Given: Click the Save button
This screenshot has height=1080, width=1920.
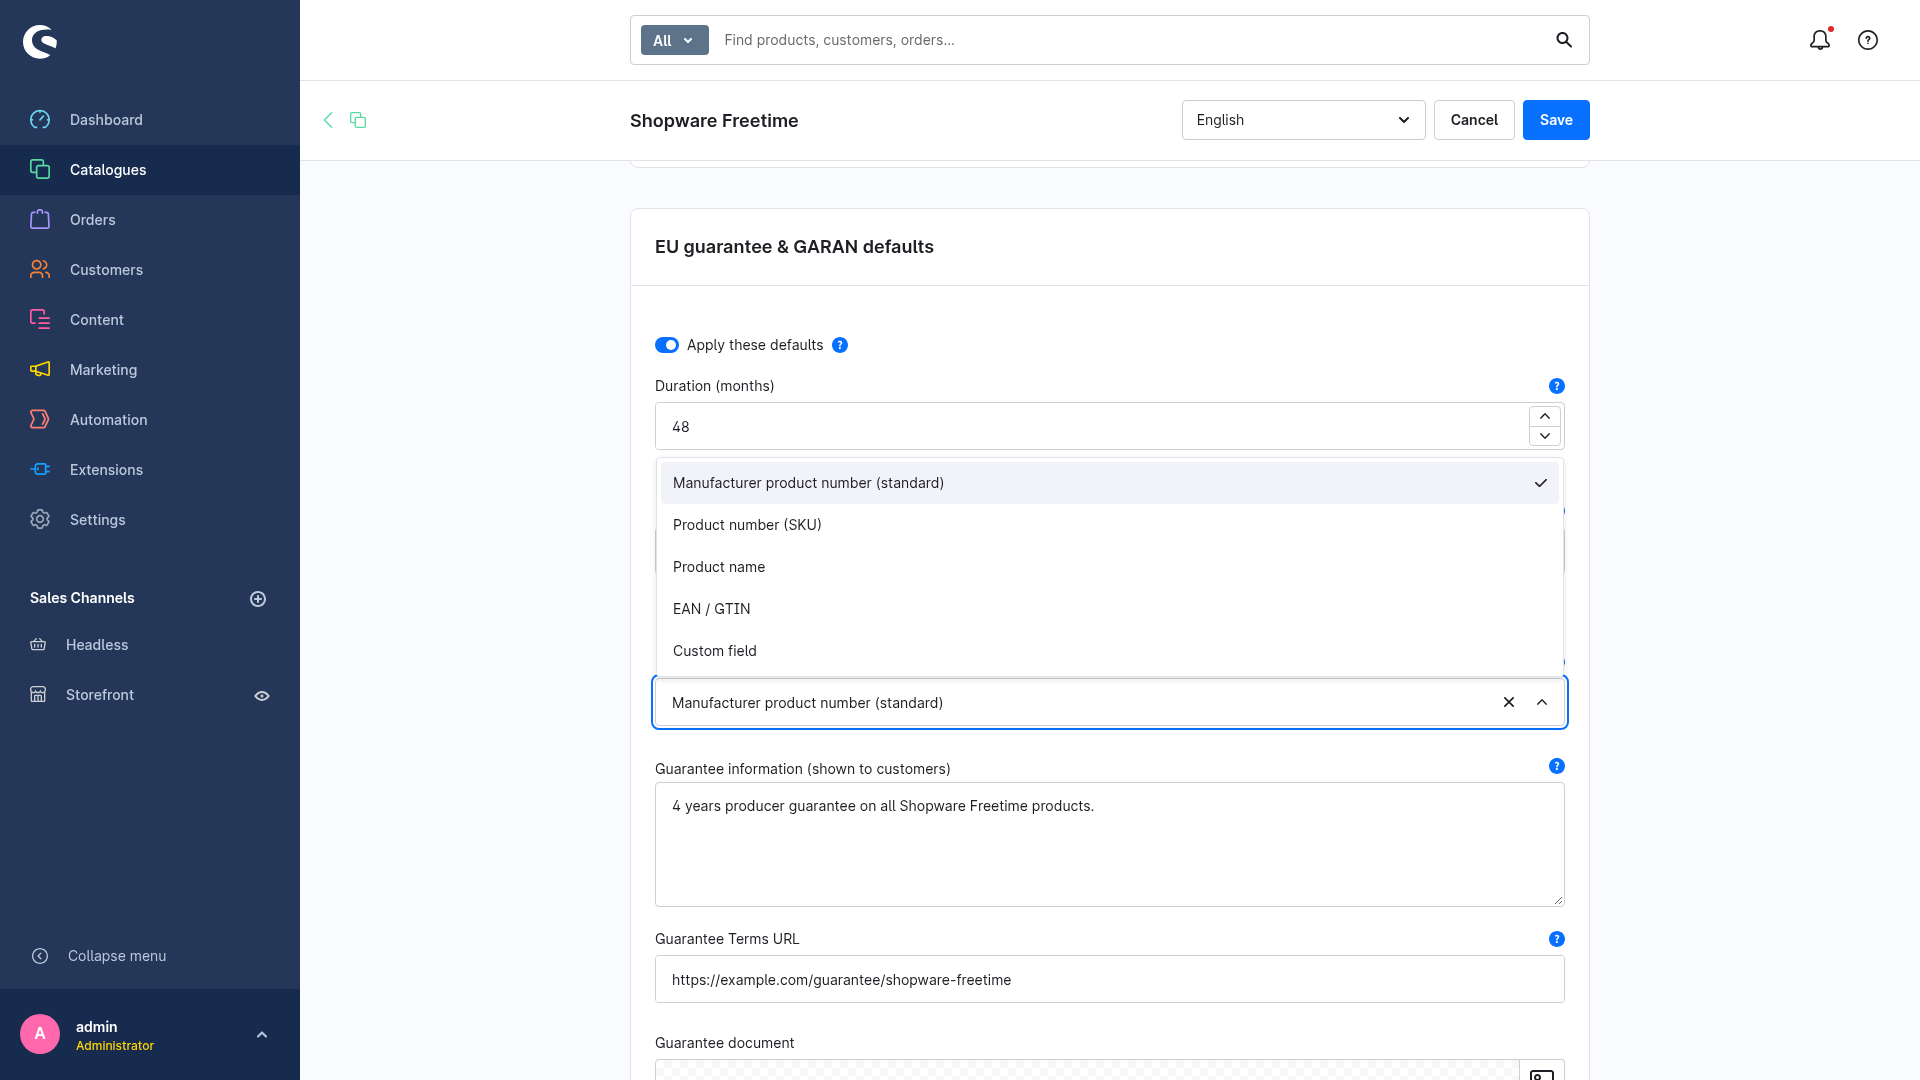Looking at the screenshot, I should pyautogui.click(x=1556, y=120).
